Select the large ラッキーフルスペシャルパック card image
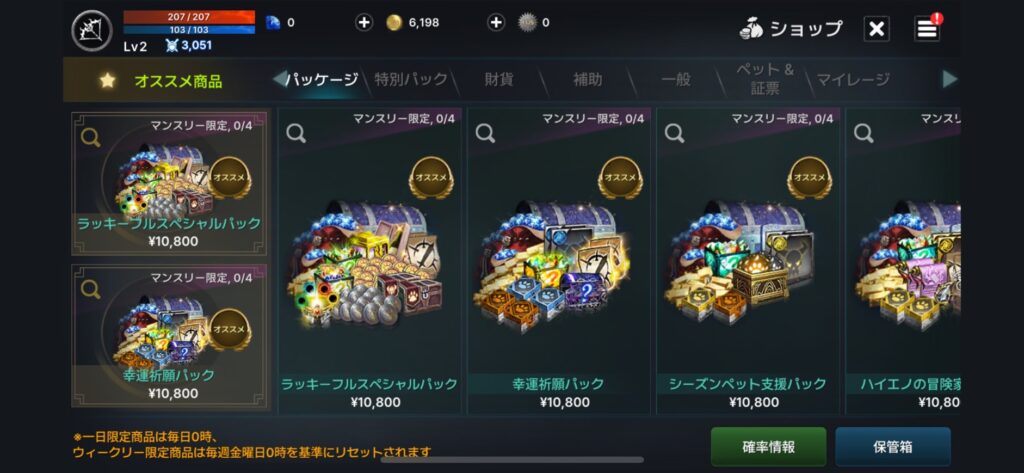Image resolution: width=1024 pixels, height=473 pixels. pyautogui.click(x=370, y=261)
